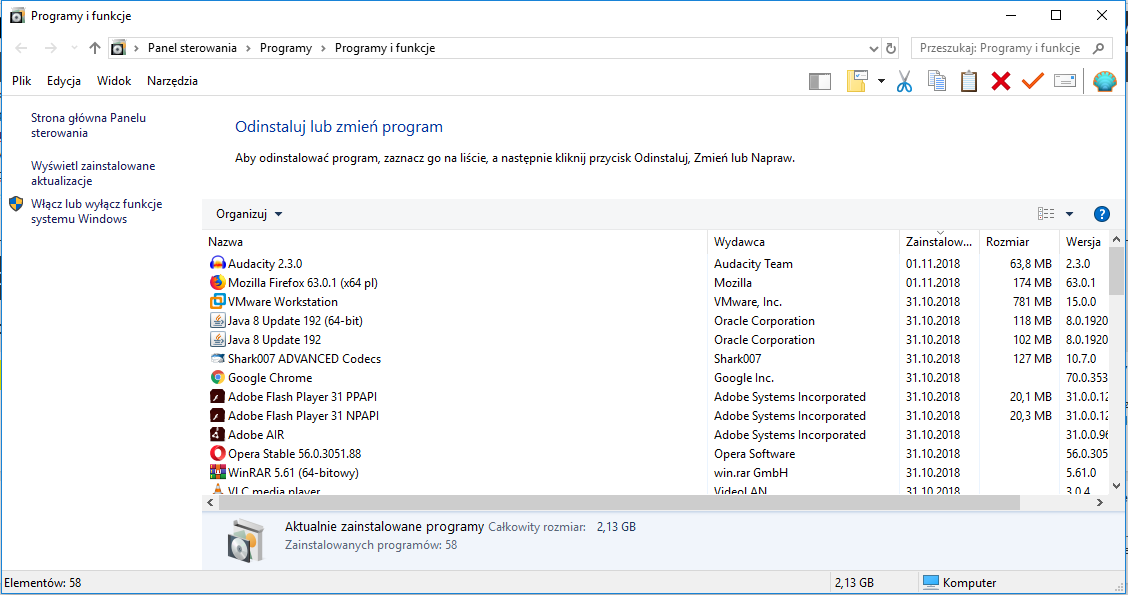Sort by Wersja column header

coord(1085,242)
